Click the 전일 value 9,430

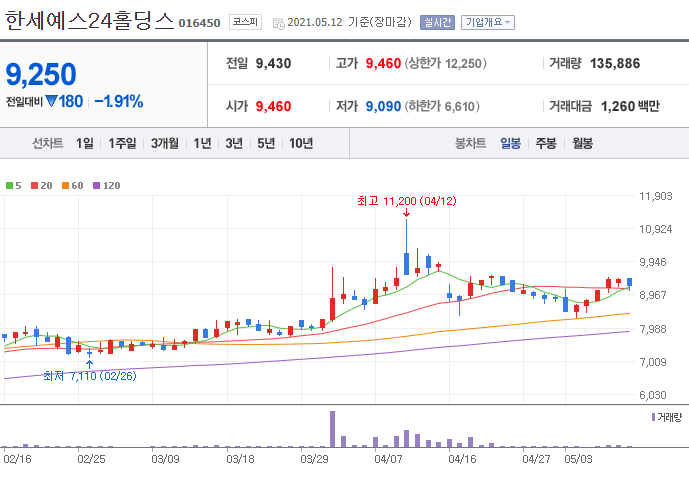(273, 64)
